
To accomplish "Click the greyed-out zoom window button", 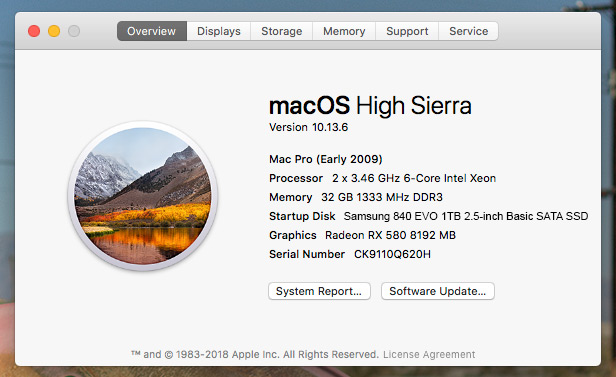I will click(74, 31).
